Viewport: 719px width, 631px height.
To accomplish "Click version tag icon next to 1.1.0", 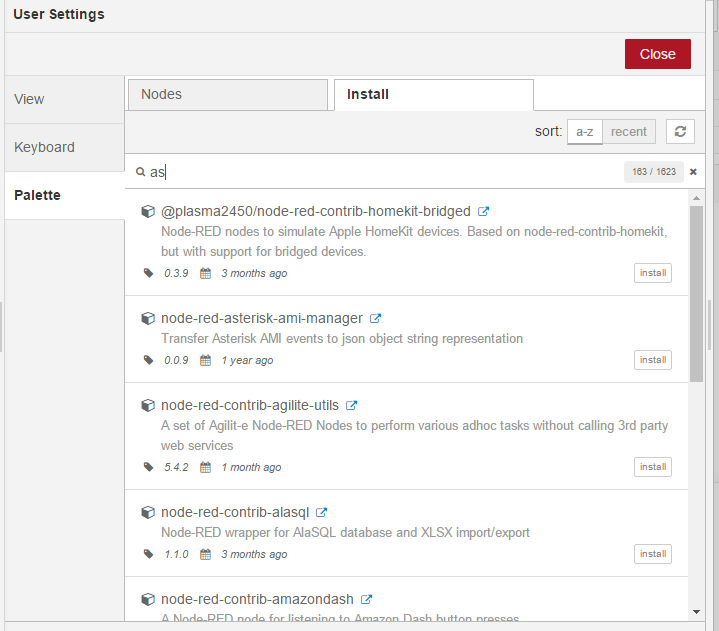I will [x=148, y=554].
